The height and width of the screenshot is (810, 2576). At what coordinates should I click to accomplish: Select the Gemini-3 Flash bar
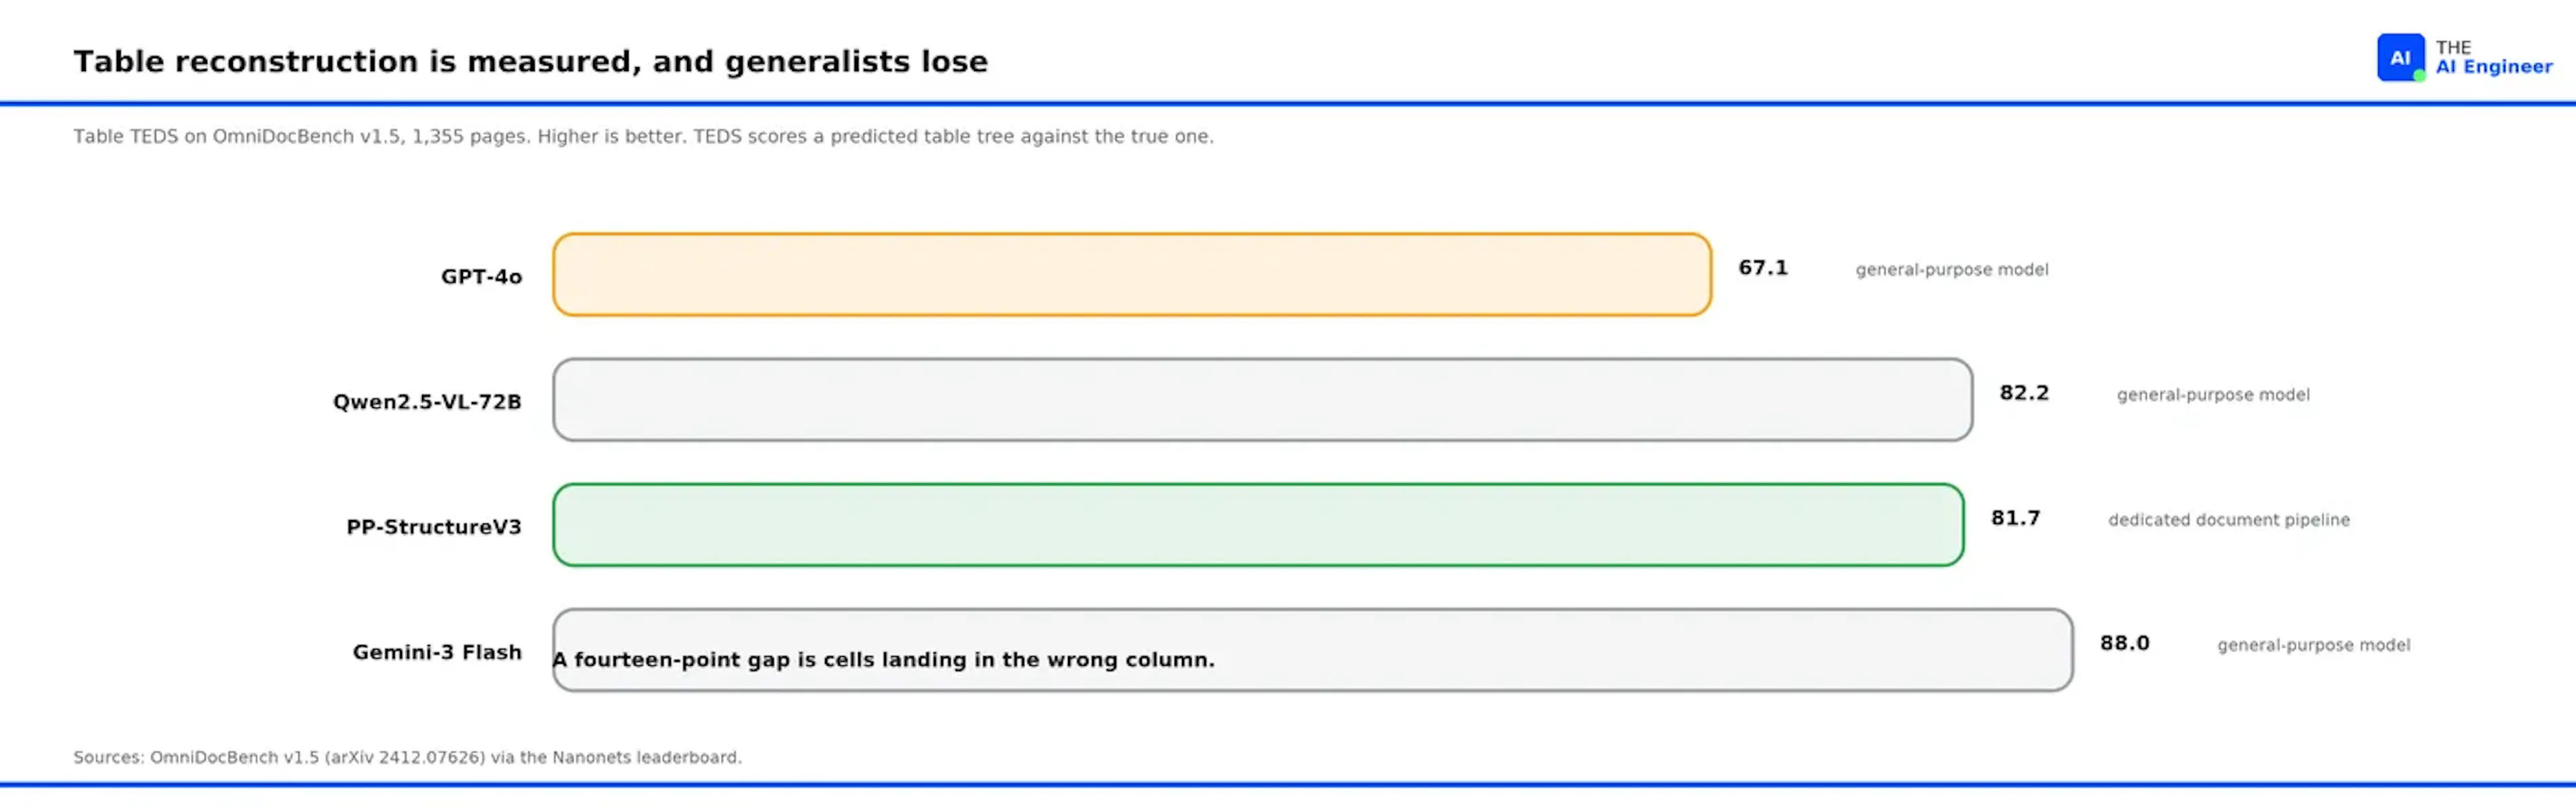pyautogui.click(x=1312, y=650)
